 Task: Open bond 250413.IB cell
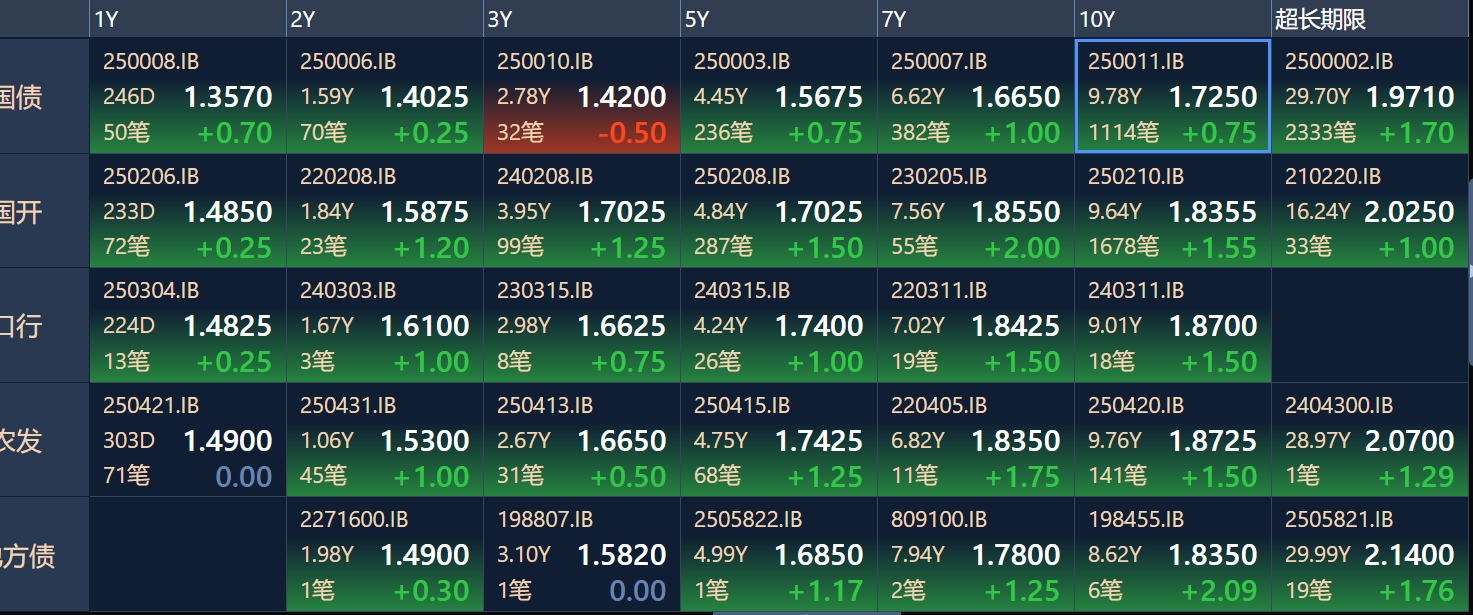pos(582,440)
